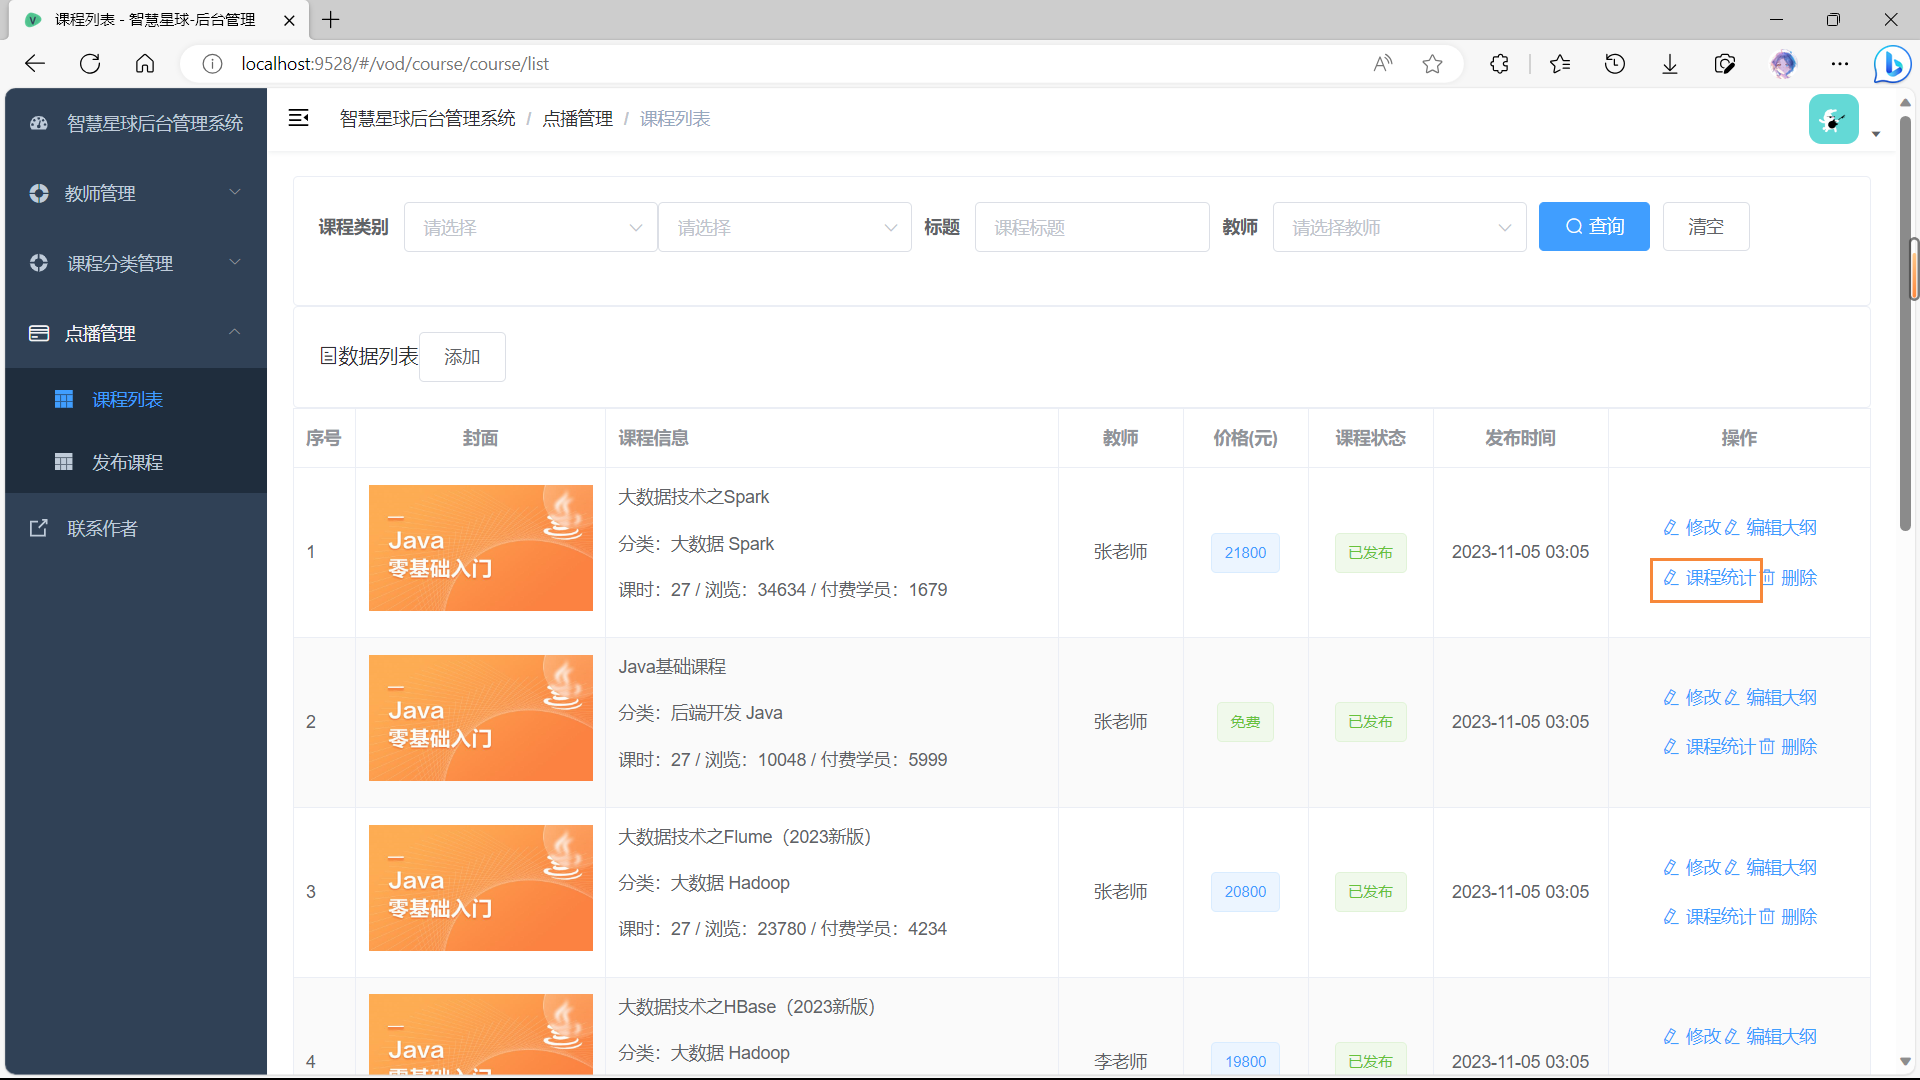
Task: Click browser refresh icon
Action: point(90,64)
